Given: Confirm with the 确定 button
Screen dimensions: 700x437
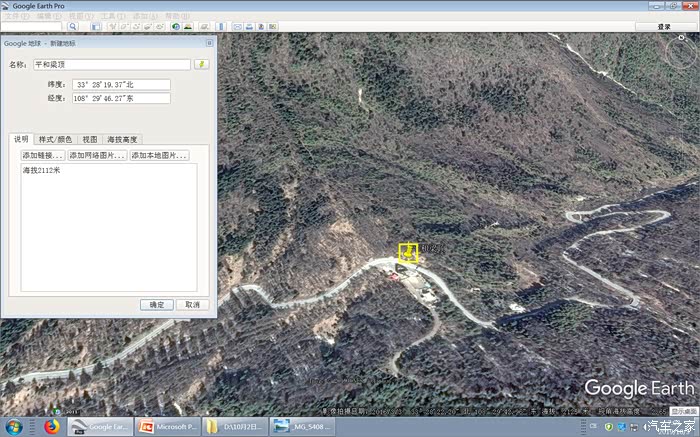Looking at the screenshot, I should [x=157, y=304].
